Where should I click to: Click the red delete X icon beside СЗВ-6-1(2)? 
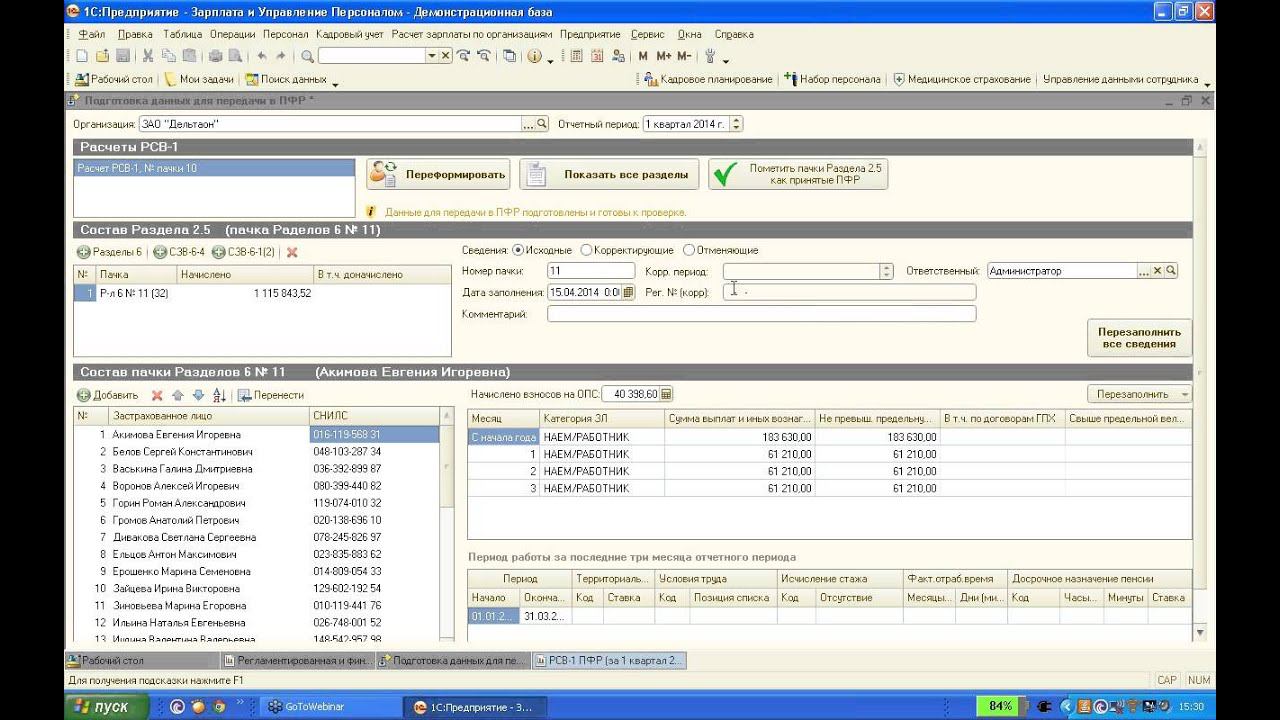pos(292,252)
